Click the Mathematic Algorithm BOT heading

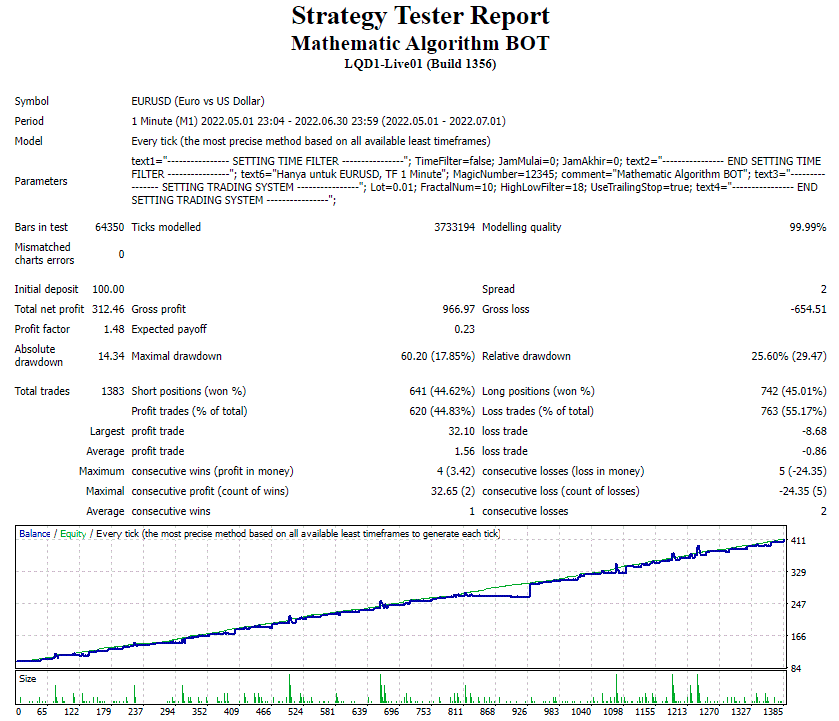coord(419,42)
